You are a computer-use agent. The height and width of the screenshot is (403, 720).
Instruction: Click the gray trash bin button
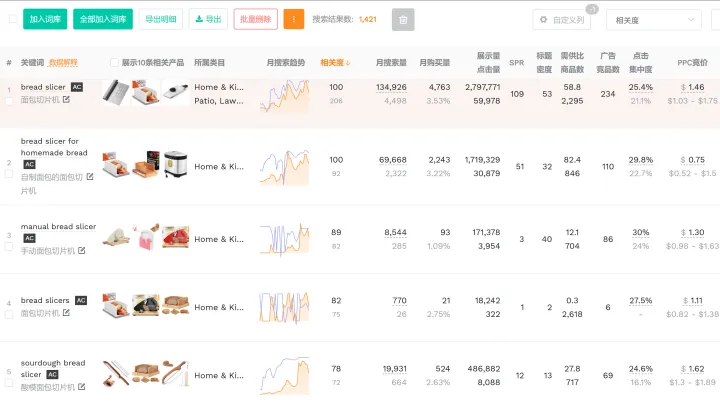click(x=403, y=20)
